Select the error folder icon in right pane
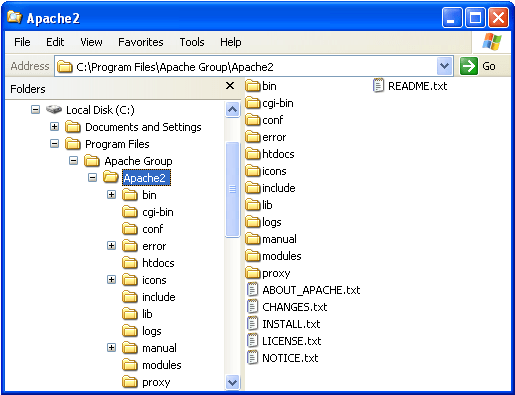 coord(253,137)
